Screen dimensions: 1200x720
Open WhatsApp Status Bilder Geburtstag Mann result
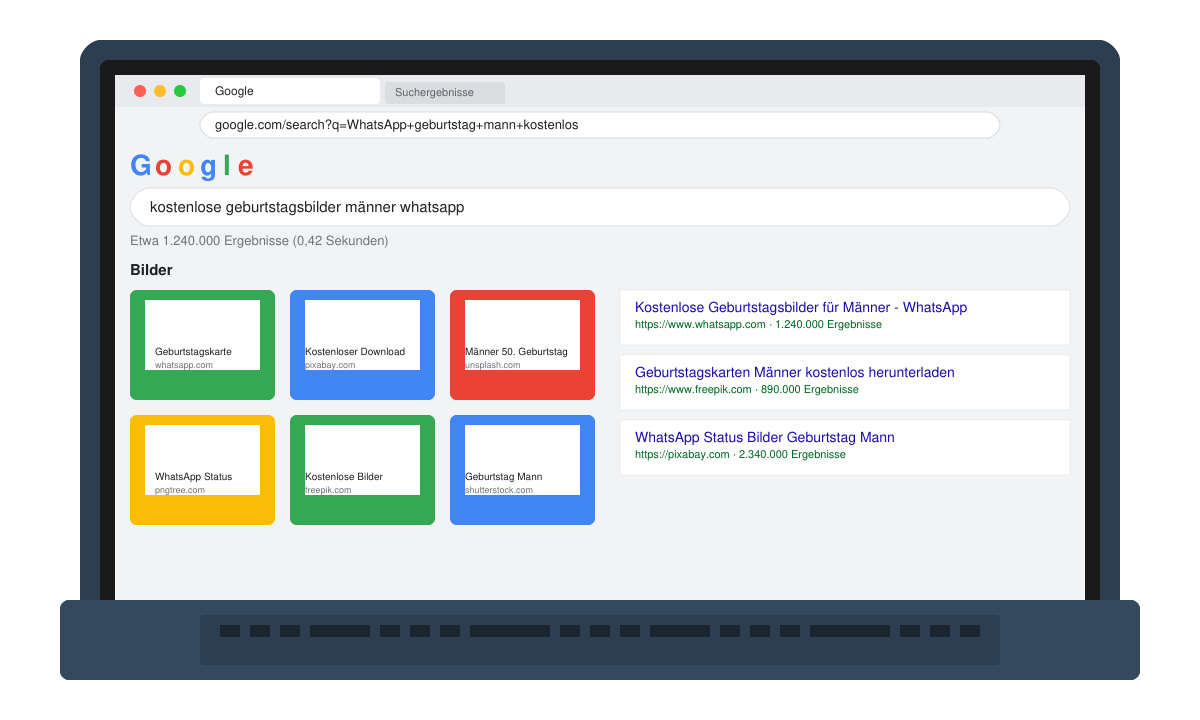(765, 438)
